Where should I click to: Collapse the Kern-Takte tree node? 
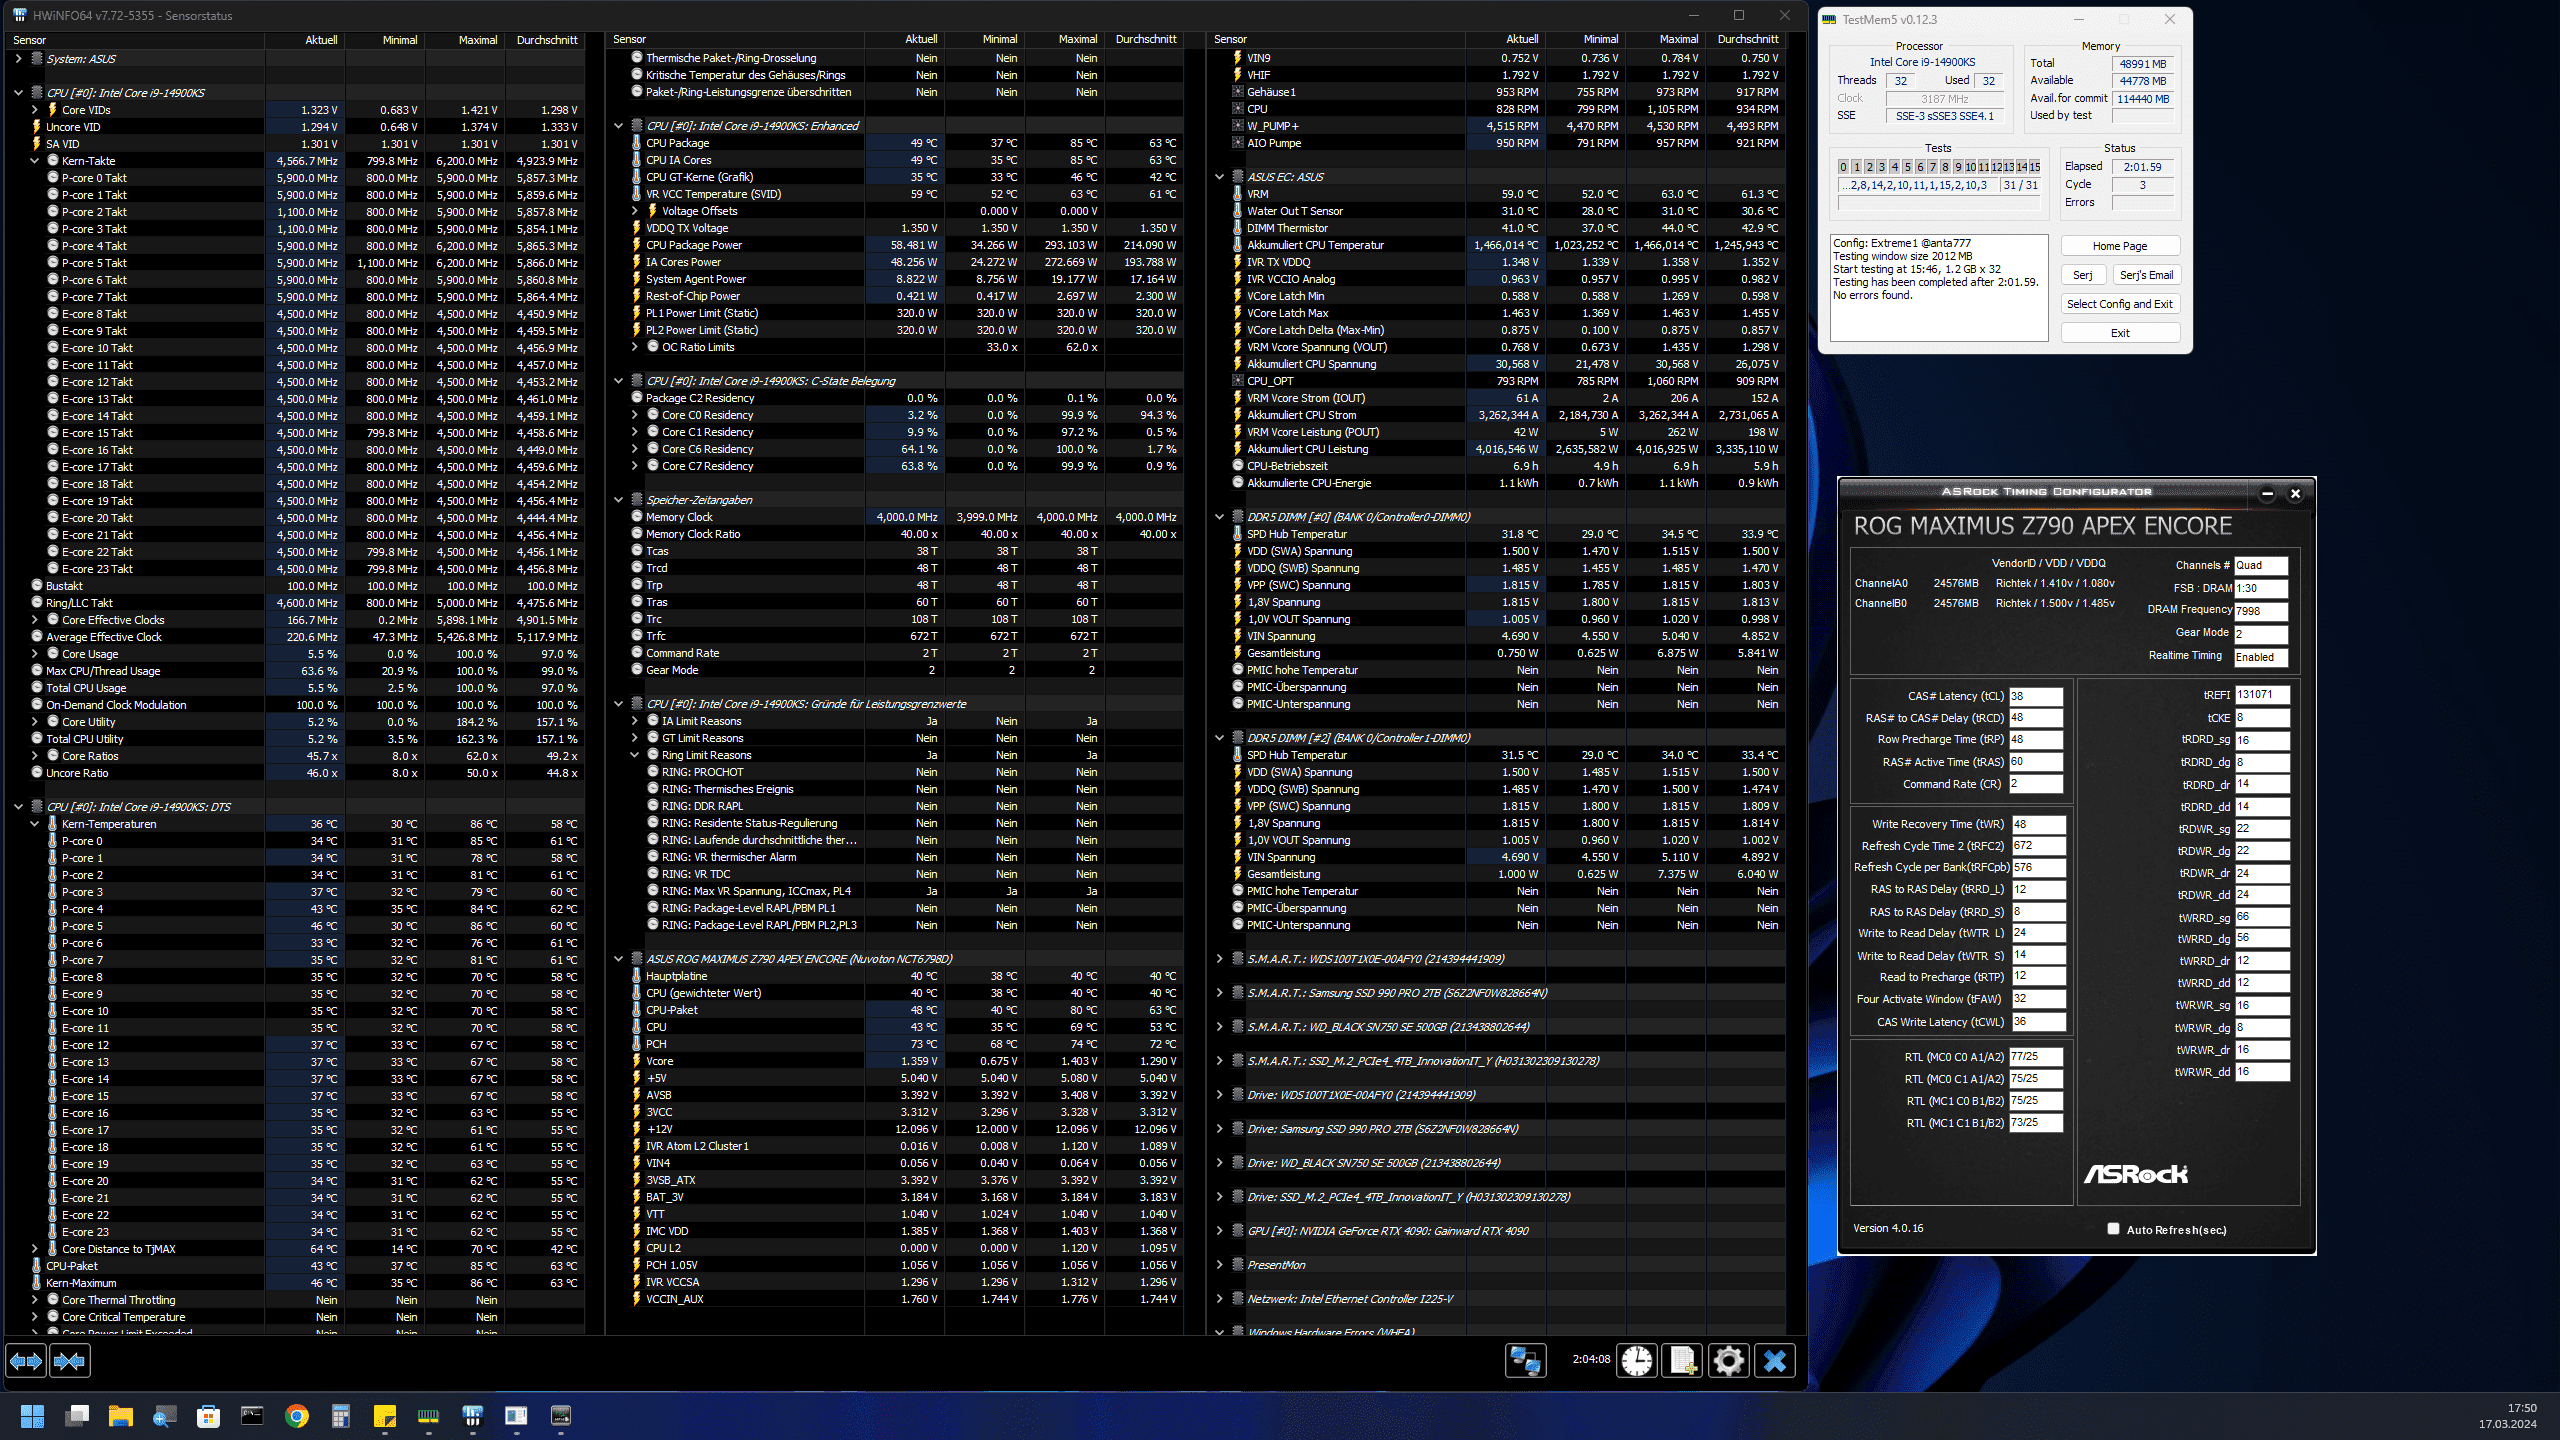tap(35, 161)
